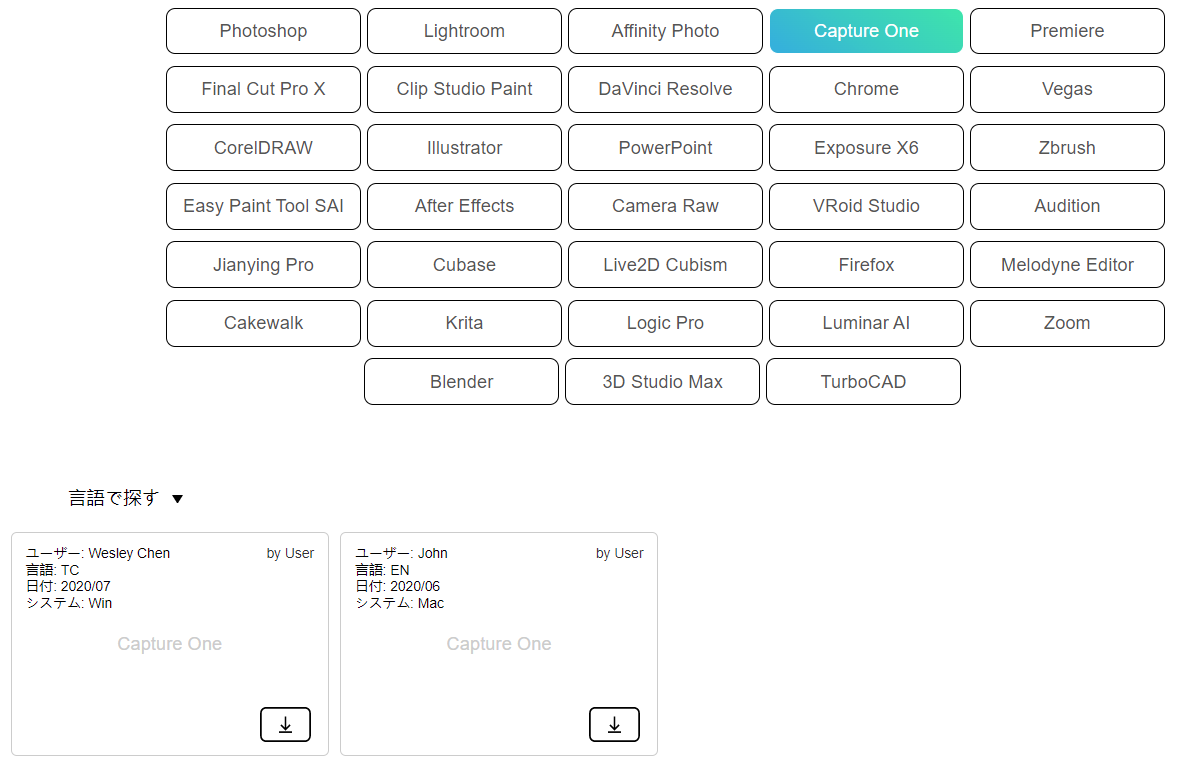Expand the 言語で探す language filter
Screen dimensions: 1178x766
(x=126, y=498)
